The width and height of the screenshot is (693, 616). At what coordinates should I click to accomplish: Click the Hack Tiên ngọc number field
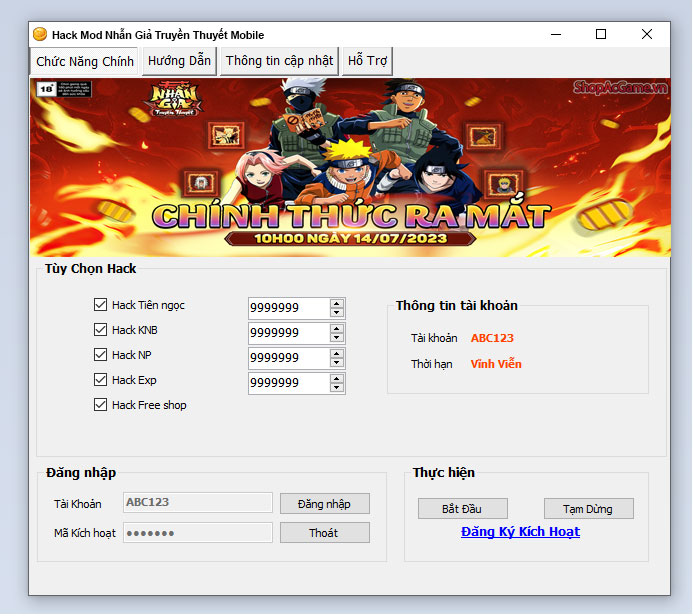[x=289, y=308]
